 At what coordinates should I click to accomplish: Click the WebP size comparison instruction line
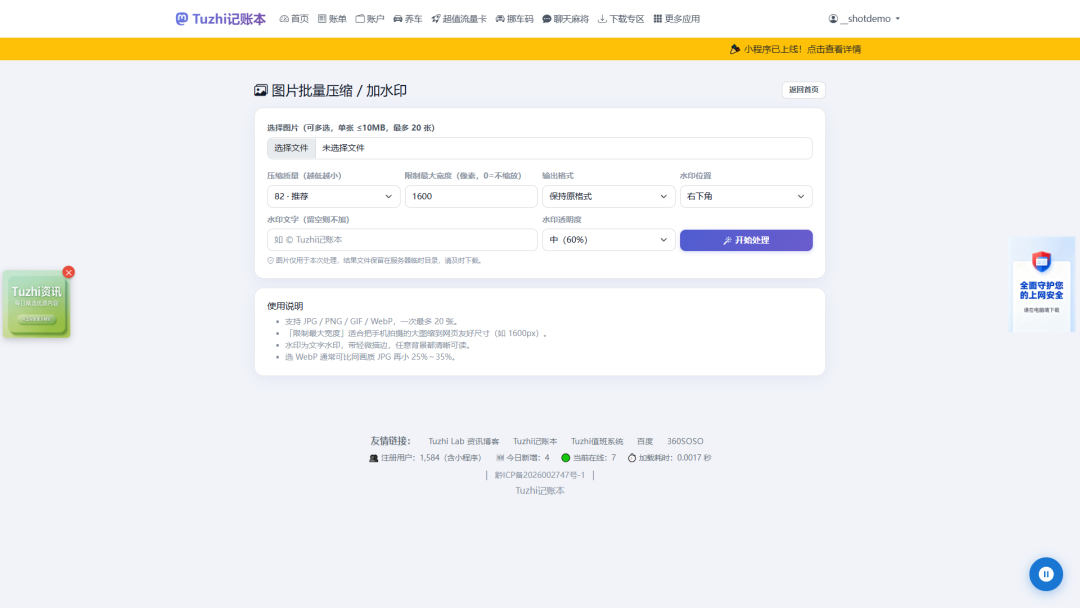[x=372, y=357]
